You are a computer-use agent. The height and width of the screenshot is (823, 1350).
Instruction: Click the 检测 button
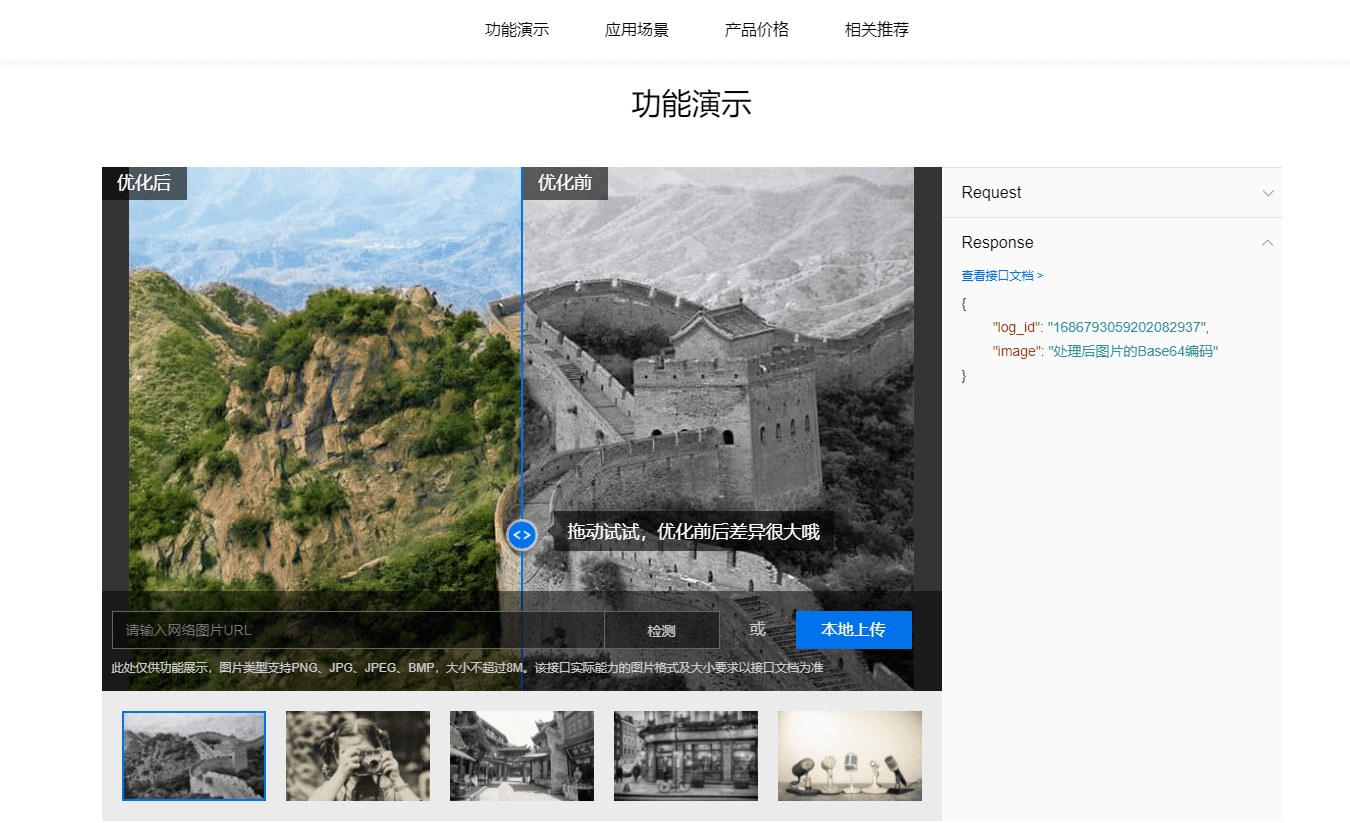pos(661,630)
